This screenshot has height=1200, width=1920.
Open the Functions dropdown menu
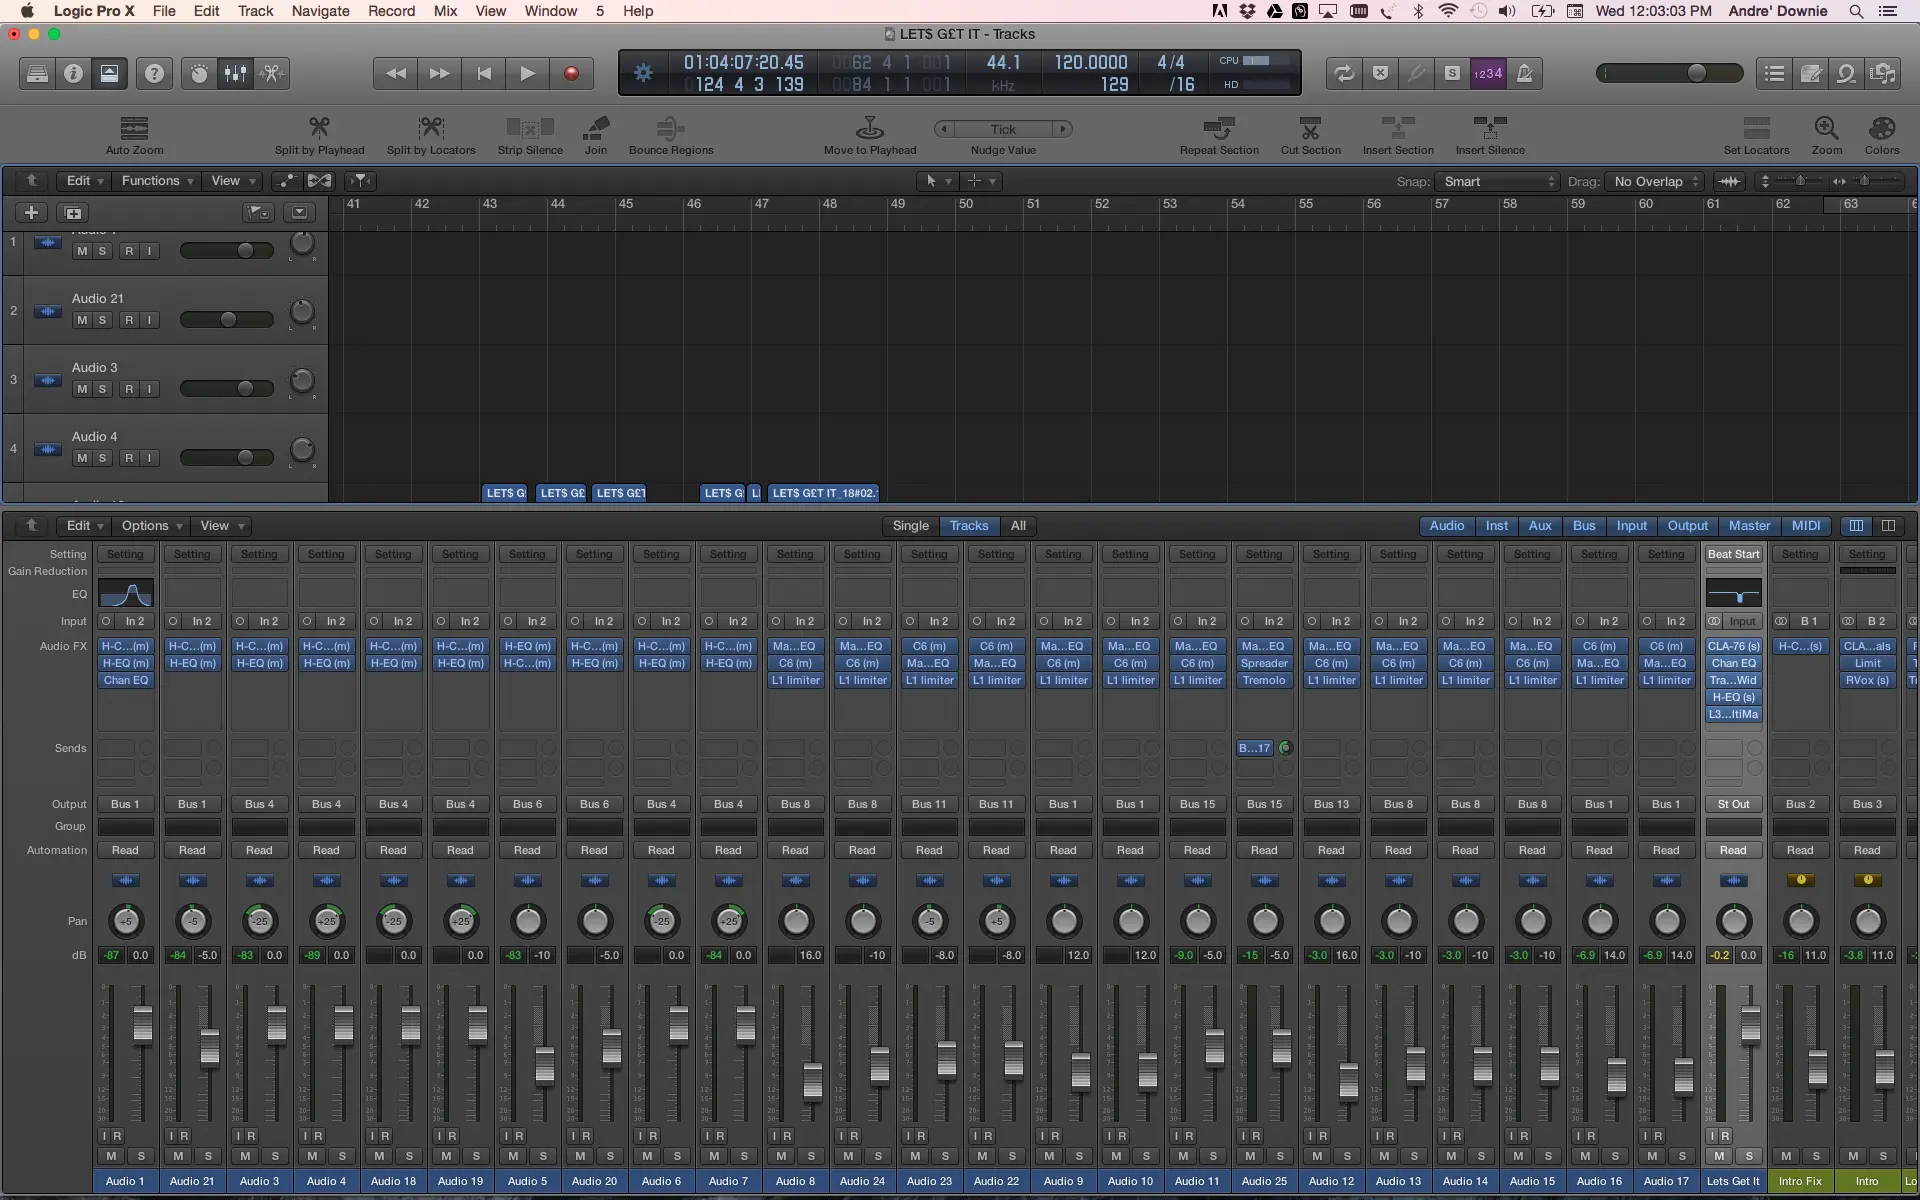[157, 181]
